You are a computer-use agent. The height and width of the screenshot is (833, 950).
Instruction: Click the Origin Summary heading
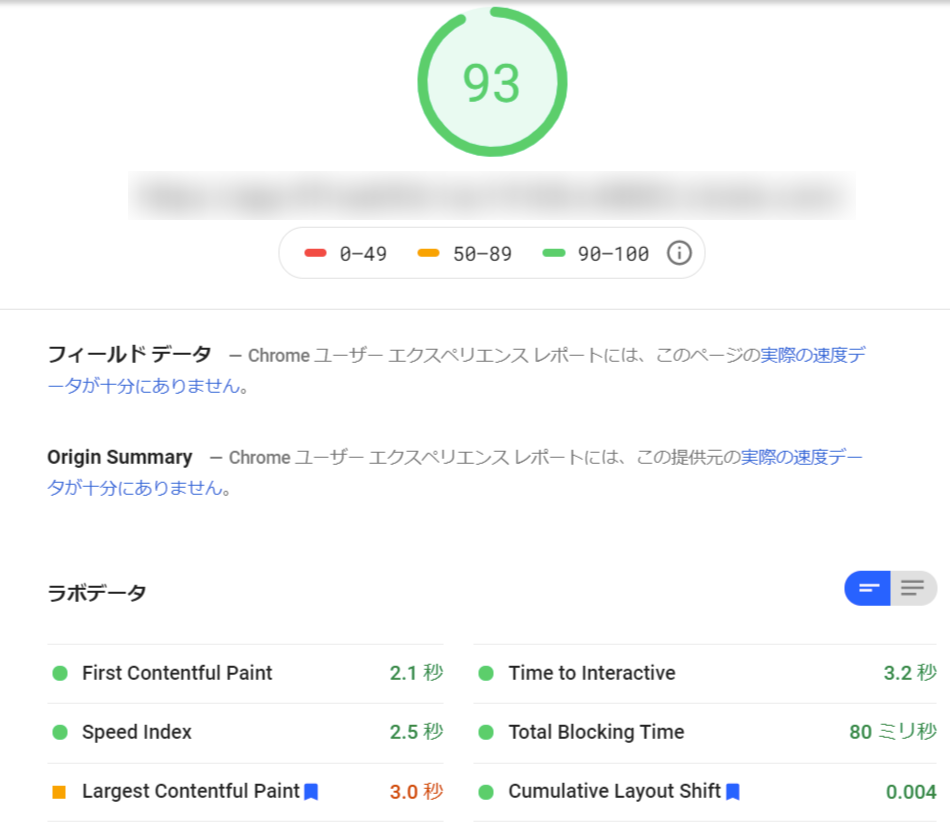tap(120, 457)
